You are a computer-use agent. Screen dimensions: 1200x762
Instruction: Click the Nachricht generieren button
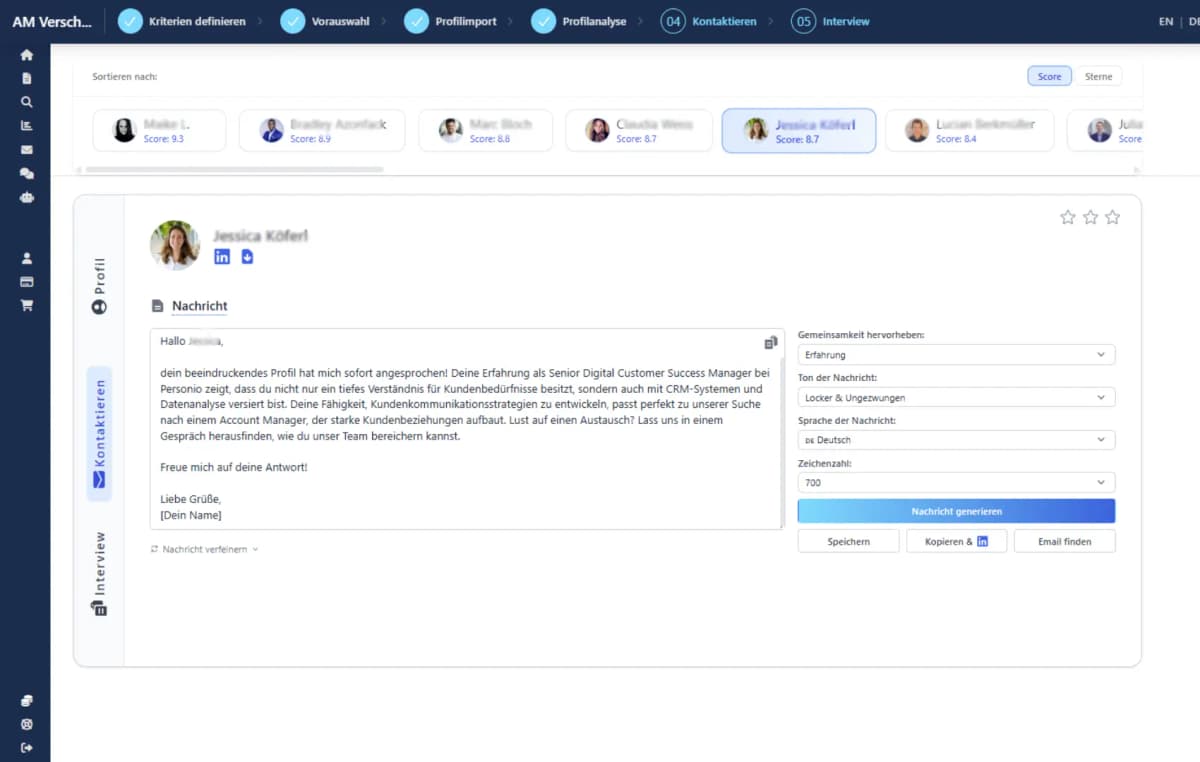(x=956, y=511)
